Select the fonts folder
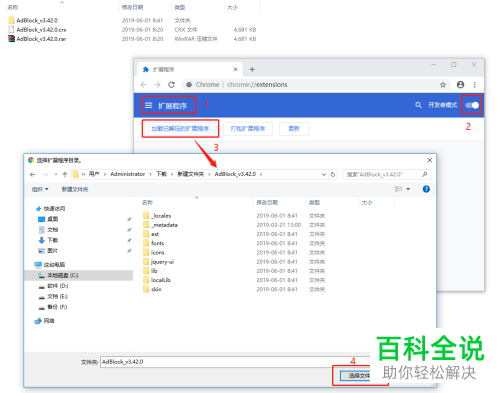Image resolution: width=500 pixels, height=393 pixels. coord(154,243)
